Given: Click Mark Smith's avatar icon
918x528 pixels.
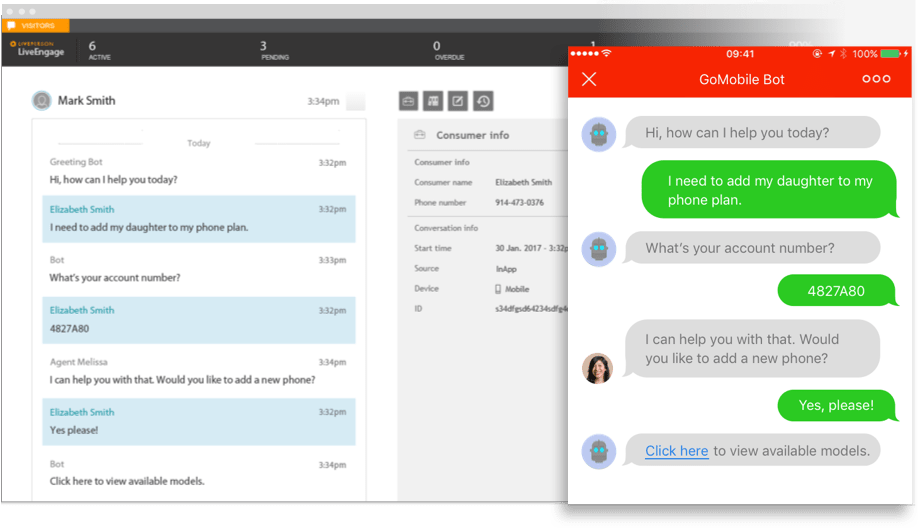Looking at the screenshot, I should (x=42, y=101).
